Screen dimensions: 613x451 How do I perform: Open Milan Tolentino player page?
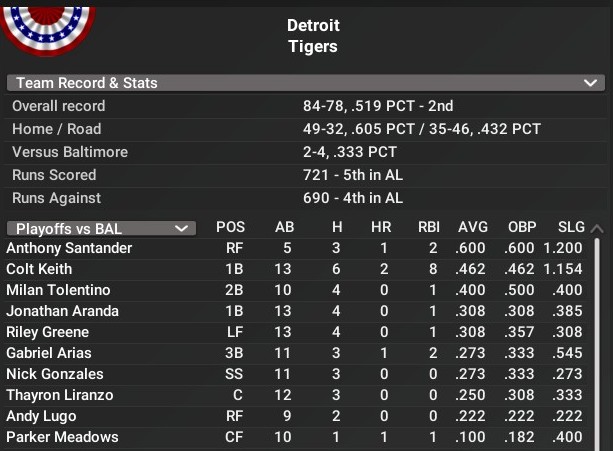pos(58,290)
